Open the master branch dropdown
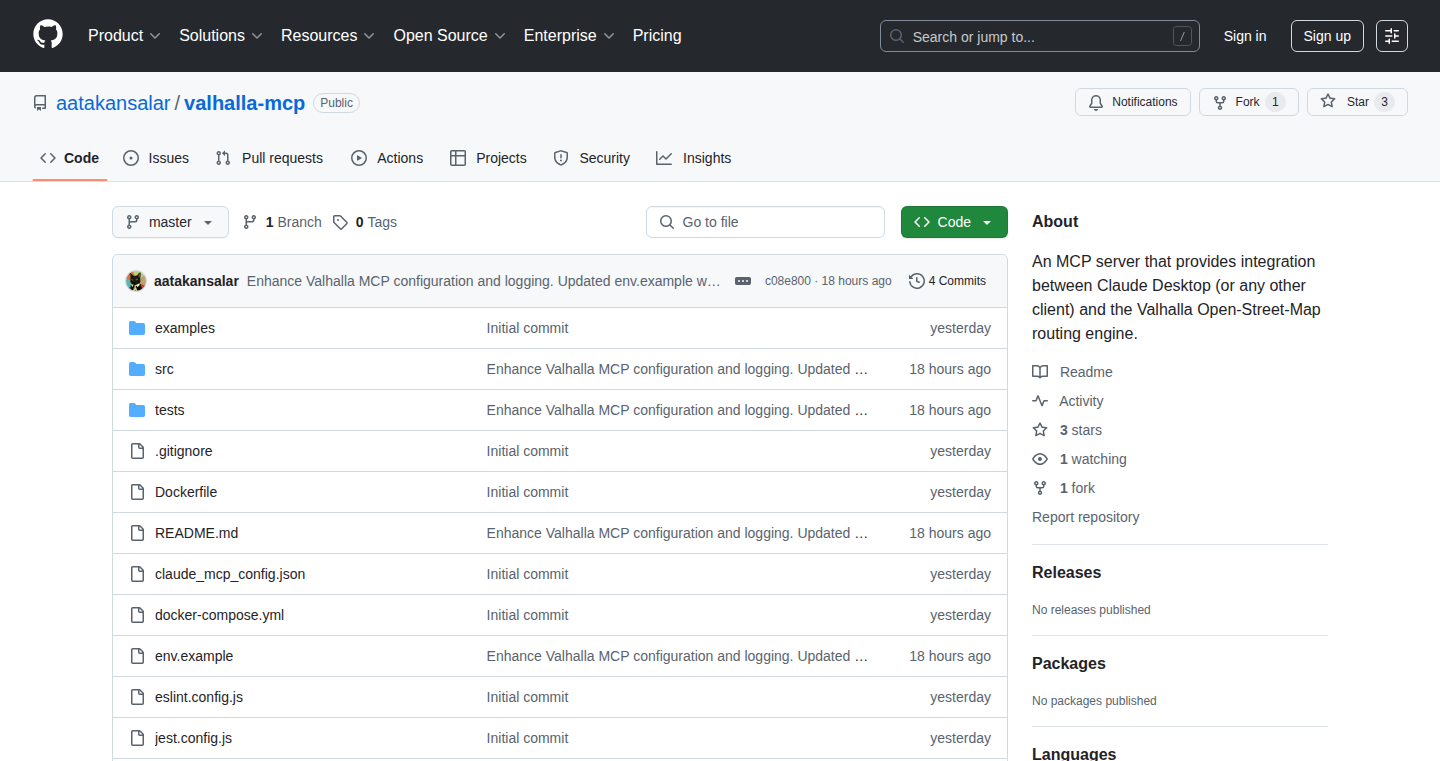The height and width of the screenshot is (761, 1440). [170, 222]
